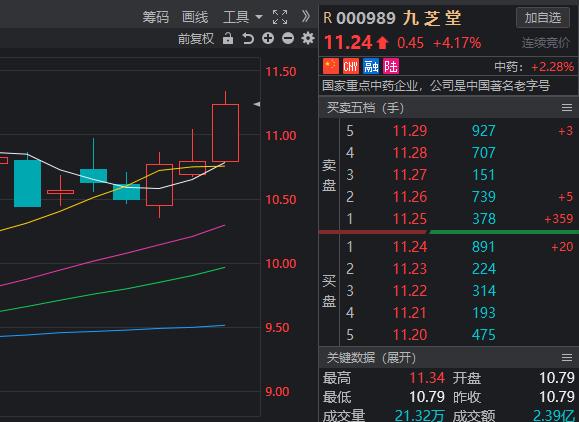Click the blue long-term moving average line
Image resolution: width=579 pixels, height=422 pixels.
click(113, 331)
